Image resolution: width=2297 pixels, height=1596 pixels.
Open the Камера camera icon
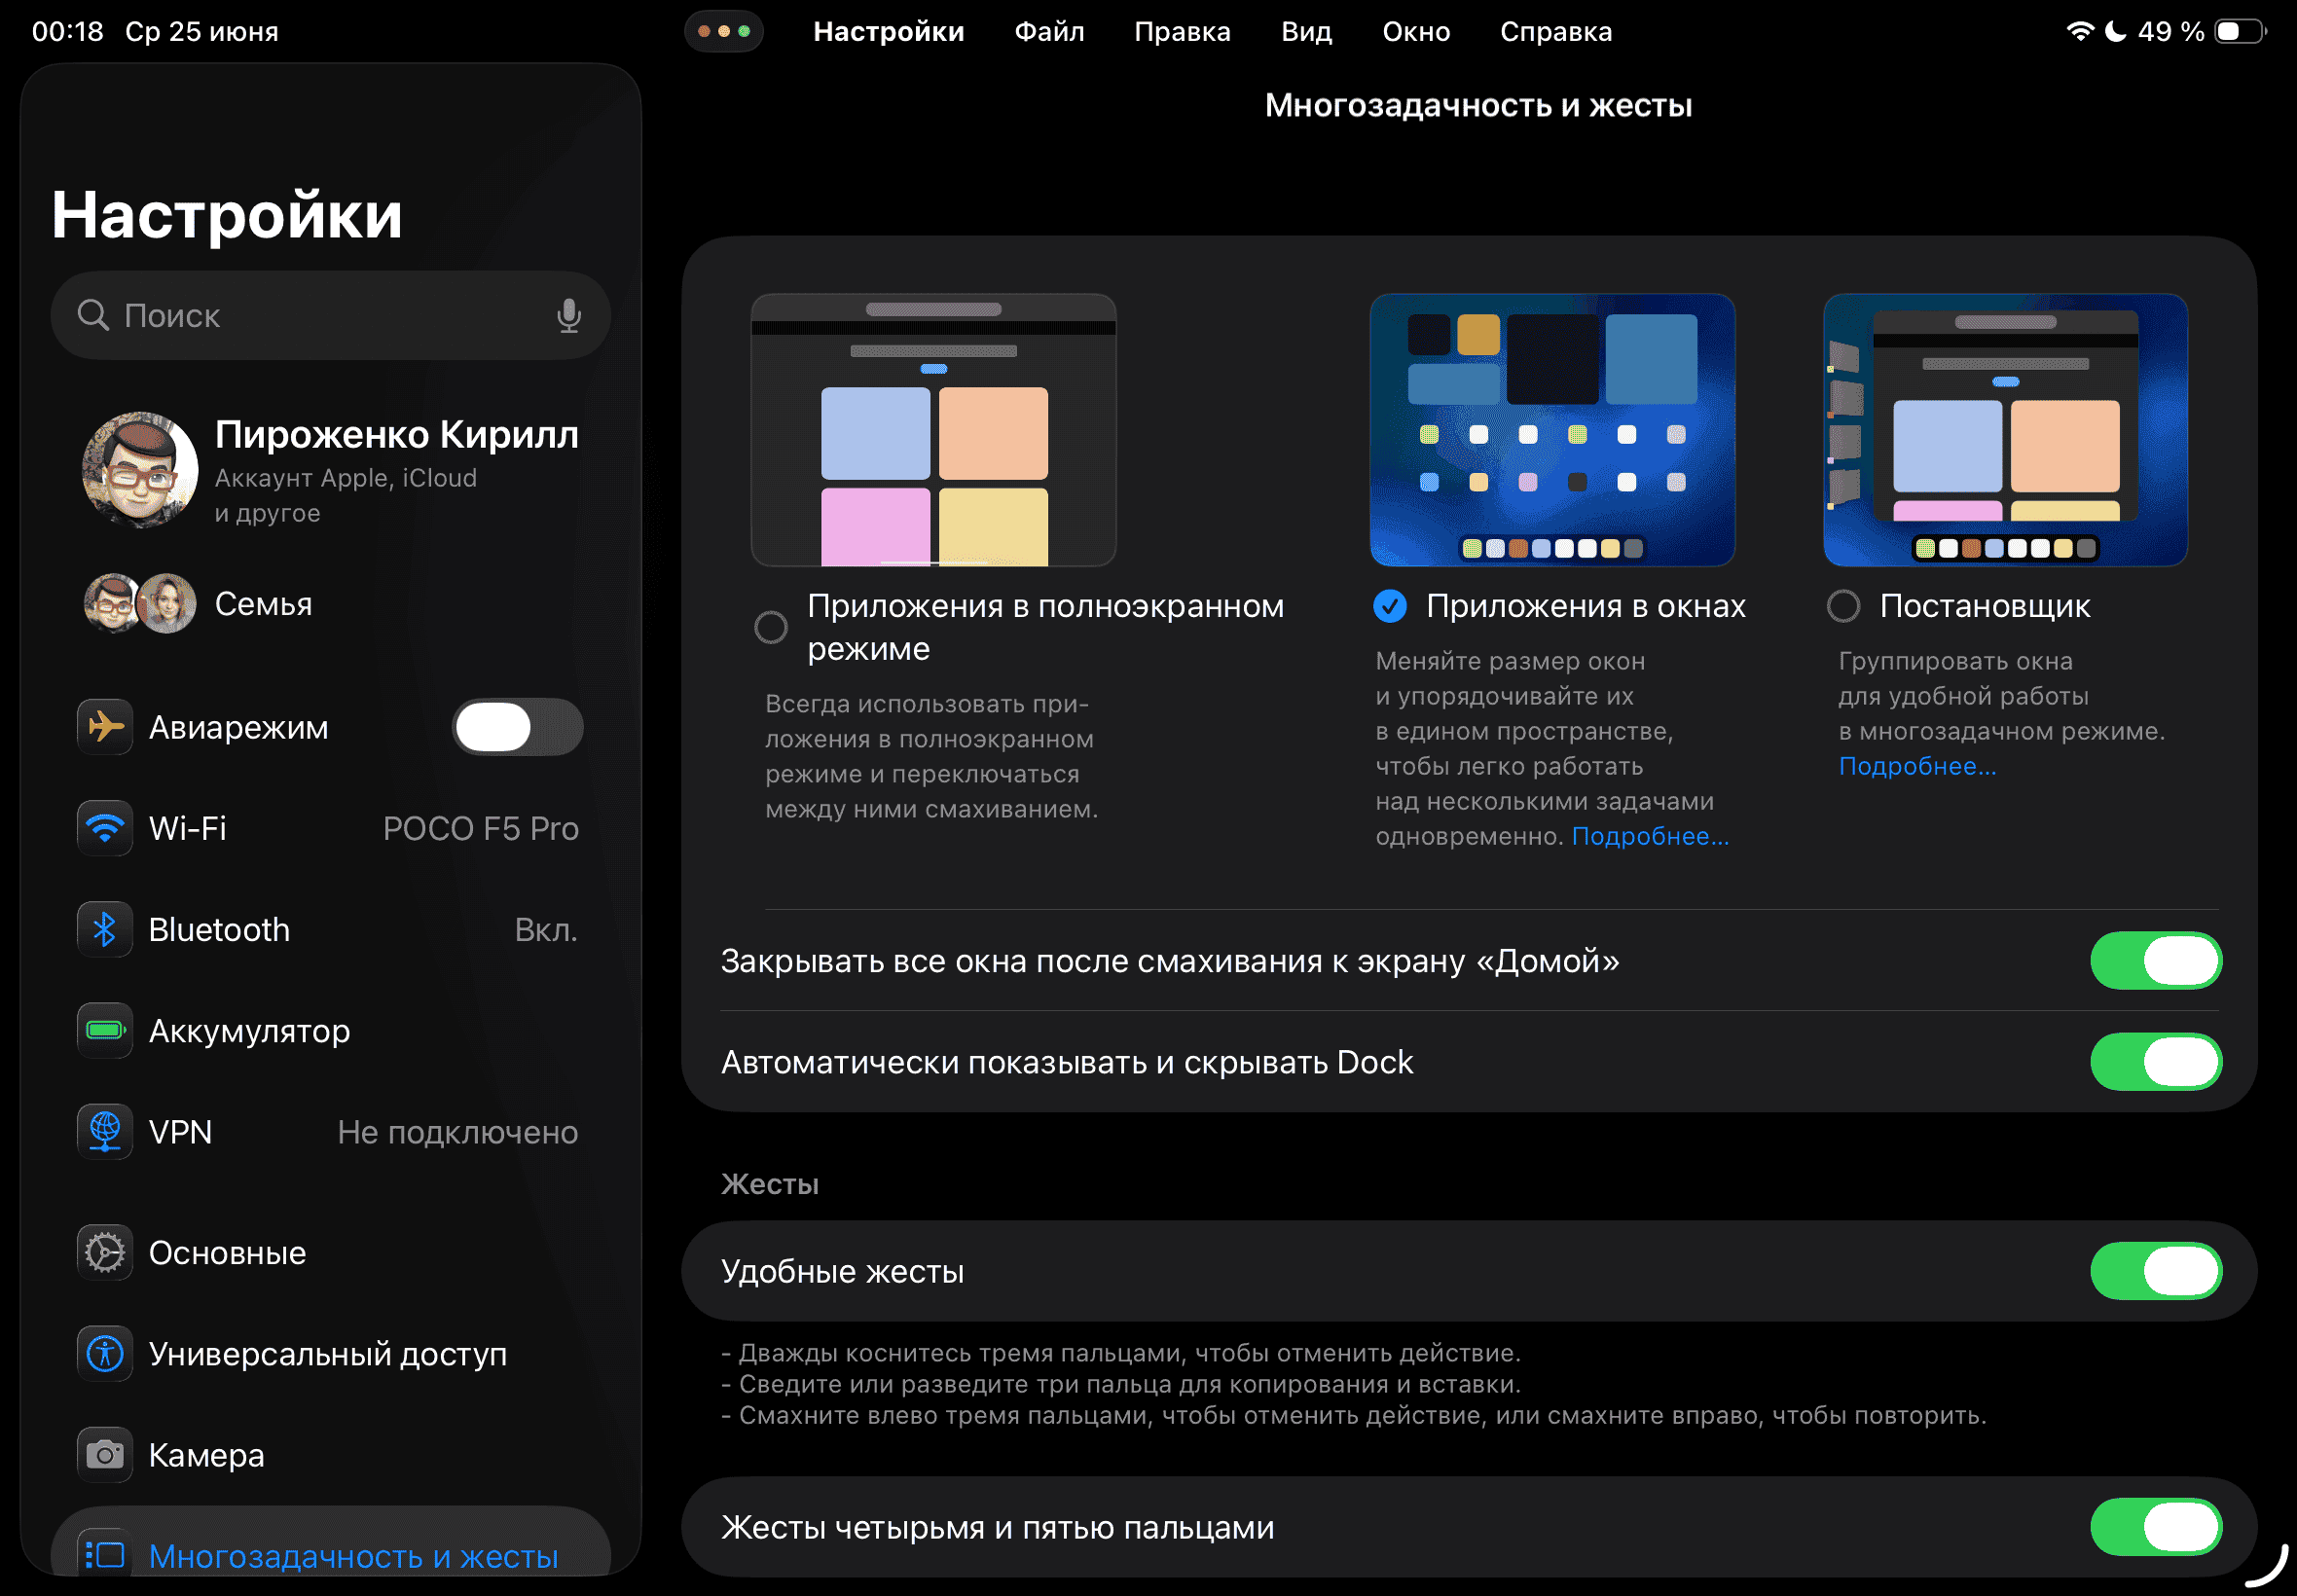coord(105,1455)
